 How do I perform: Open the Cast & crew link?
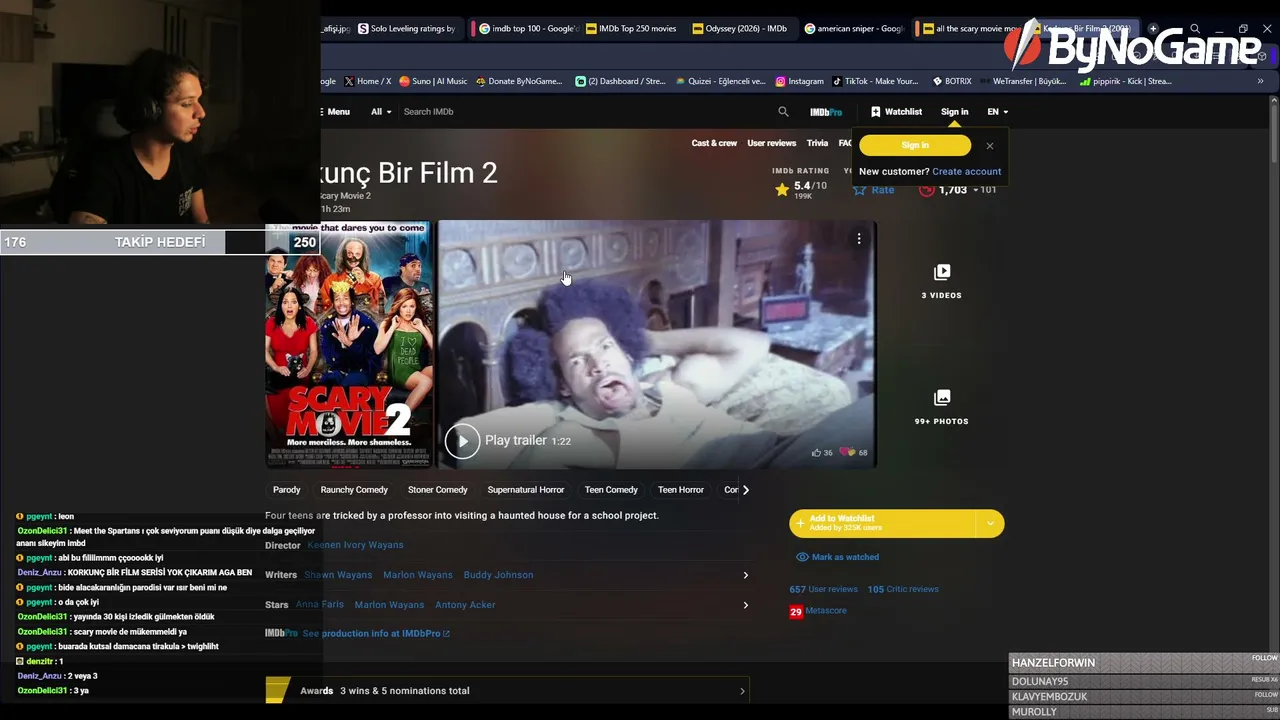714,143
